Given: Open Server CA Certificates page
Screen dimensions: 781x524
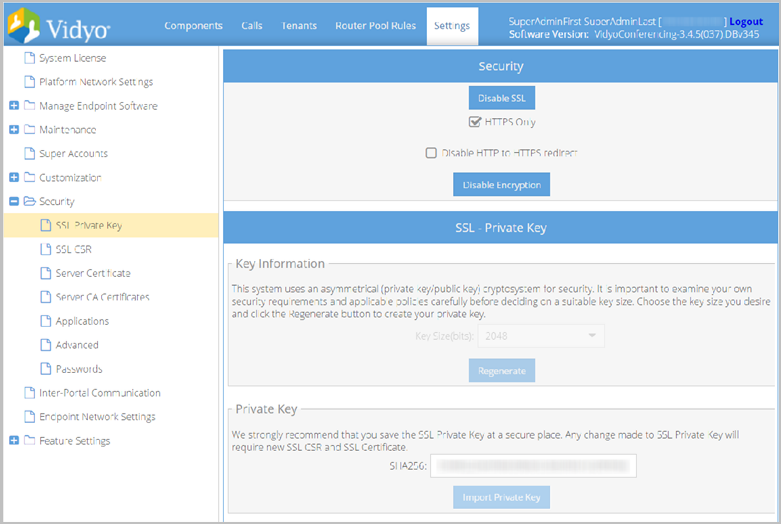Looking at the screenshot, I should pos(103,297).
